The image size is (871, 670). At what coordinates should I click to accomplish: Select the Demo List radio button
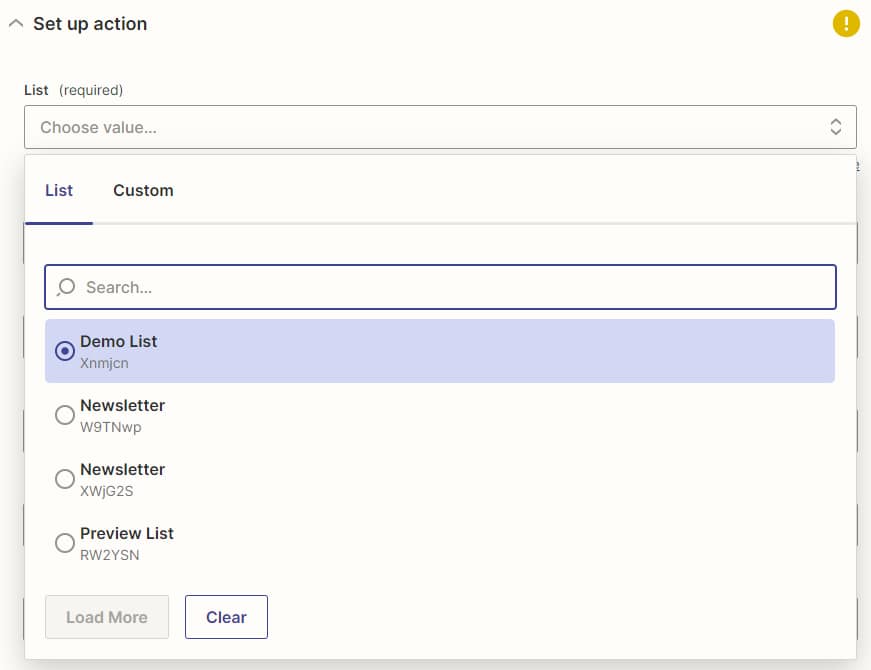pos(65,351)
